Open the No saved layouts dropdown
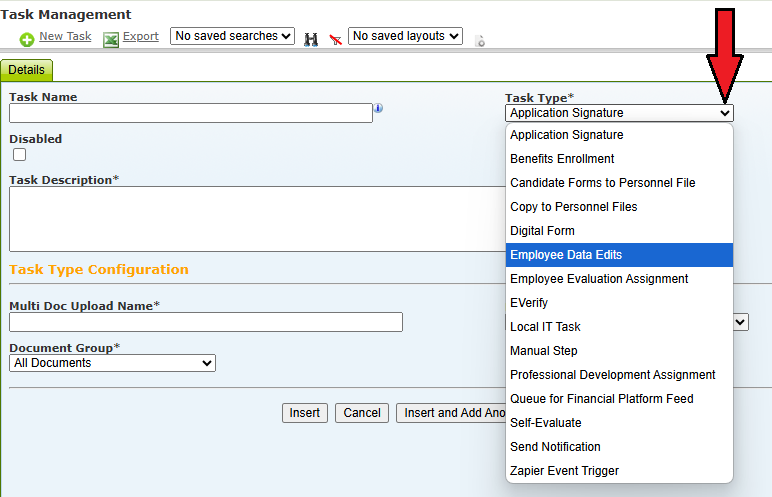The height and width of the screenshot is (497, 772). (x=405, y=36)
